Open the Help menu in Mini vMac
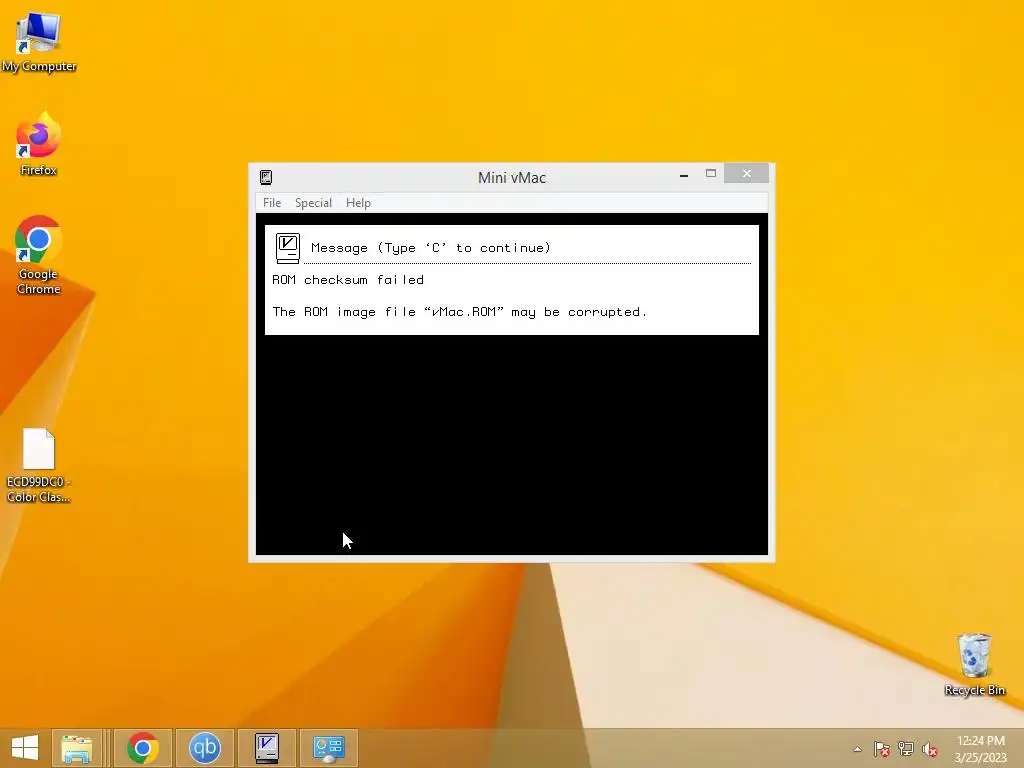Viewport: 1024px width, 768px height. (358, 203)
